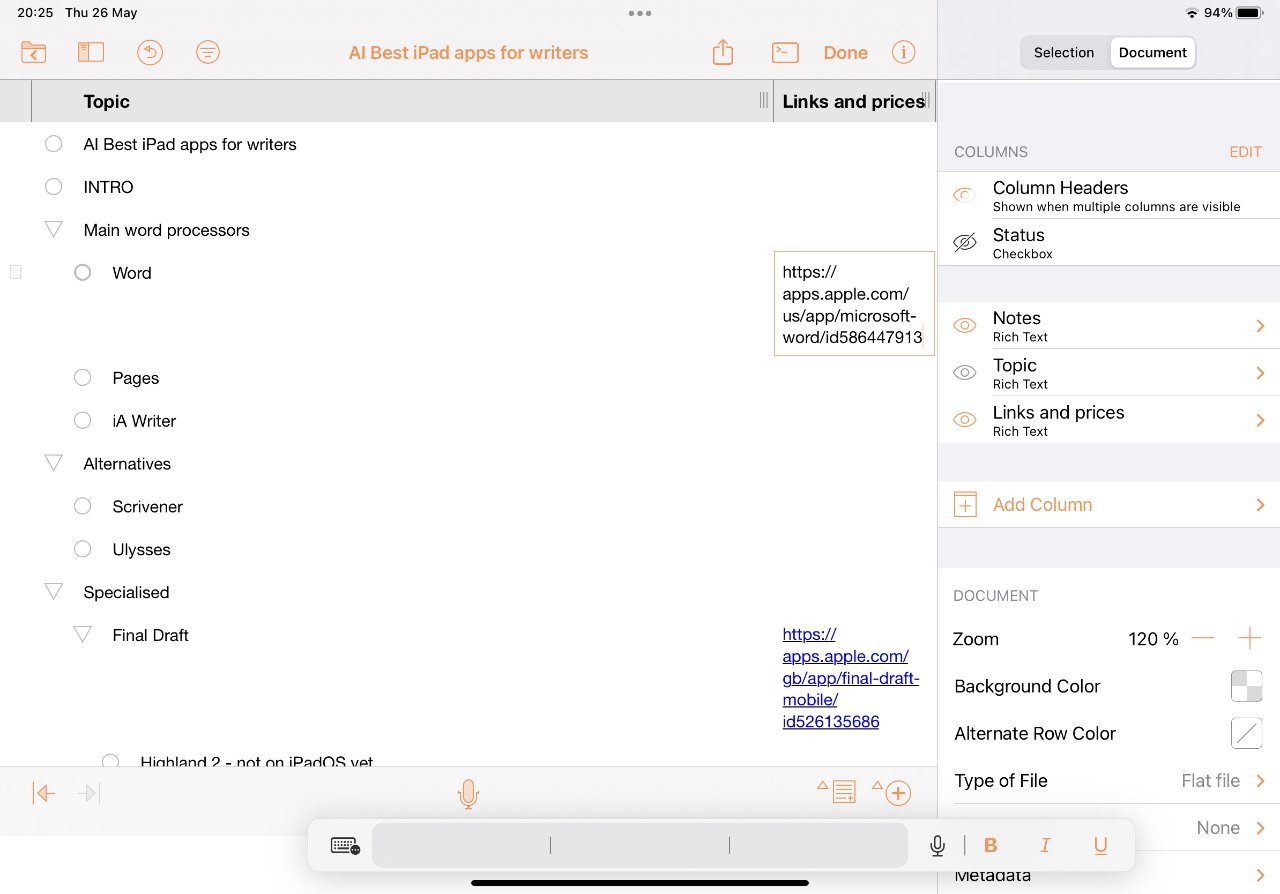Tap the undo arrow icon
This screenshot has height=894, width=1280.
click(150, 53)
